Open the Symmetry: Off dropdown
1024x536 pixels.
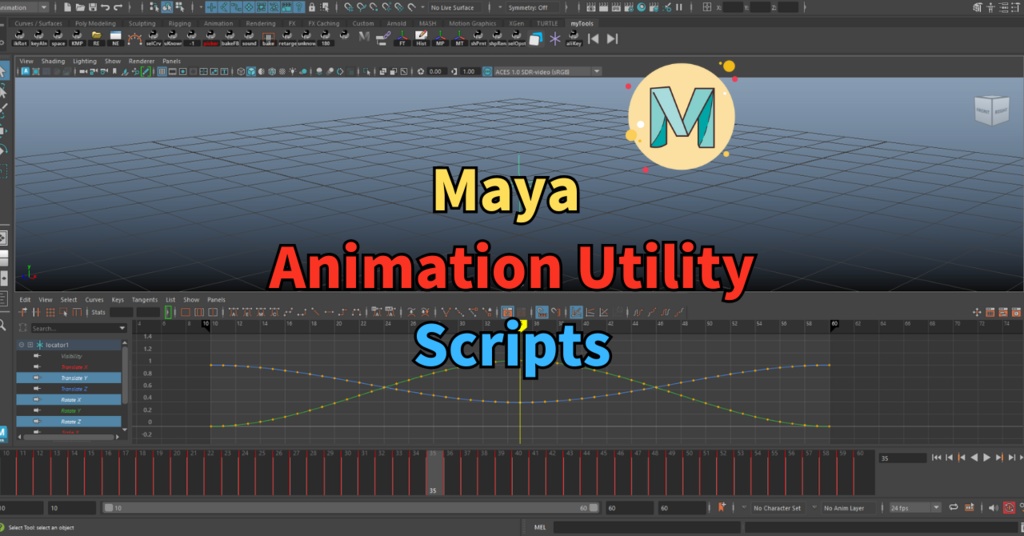(x=531, y=7)
